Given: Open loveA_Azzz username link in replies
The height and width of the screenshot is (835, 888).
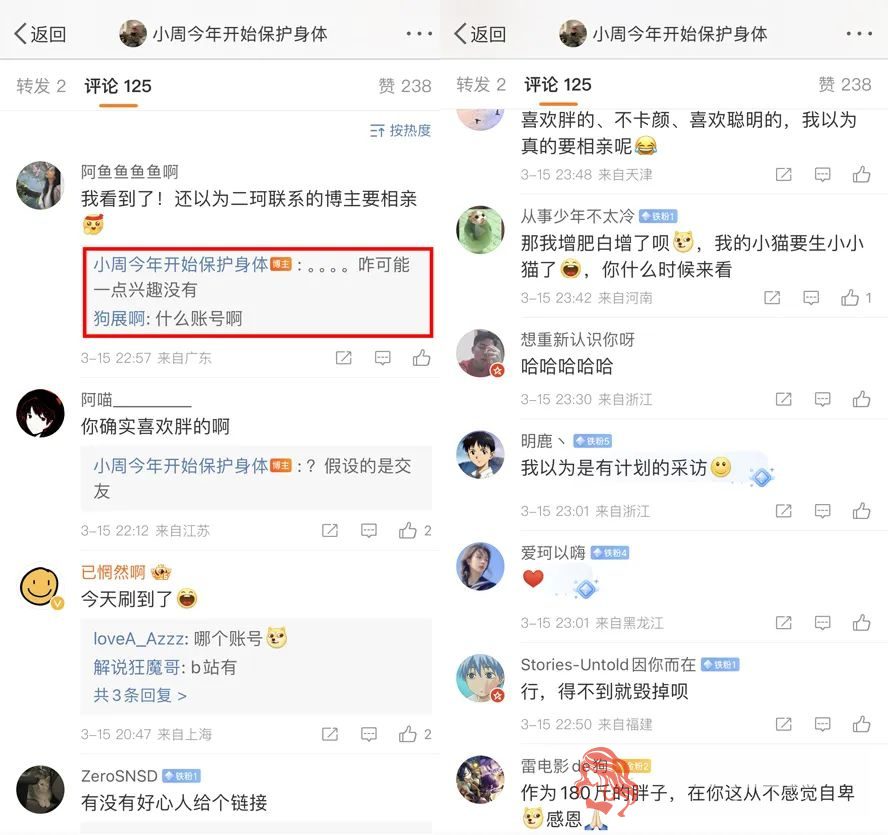Looking at the screenshot, I should click(138, 639).
